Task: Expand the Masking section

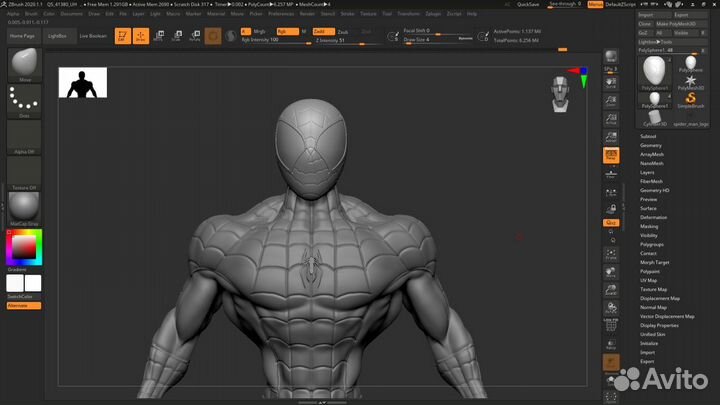Action: click(x=649, y=226)
